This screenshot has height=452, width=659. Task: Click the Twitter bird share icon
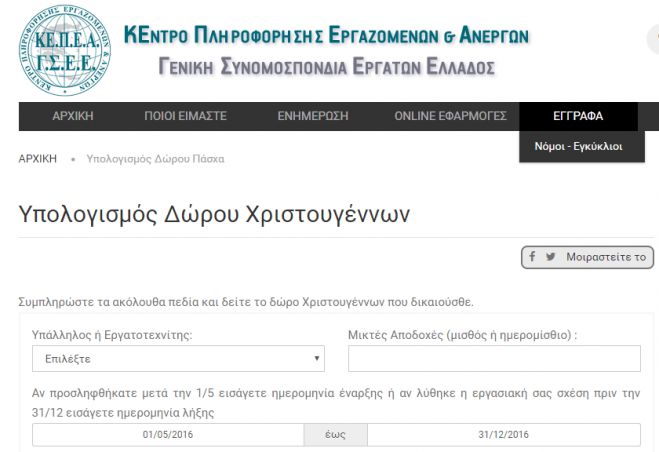tap(551, 257)
